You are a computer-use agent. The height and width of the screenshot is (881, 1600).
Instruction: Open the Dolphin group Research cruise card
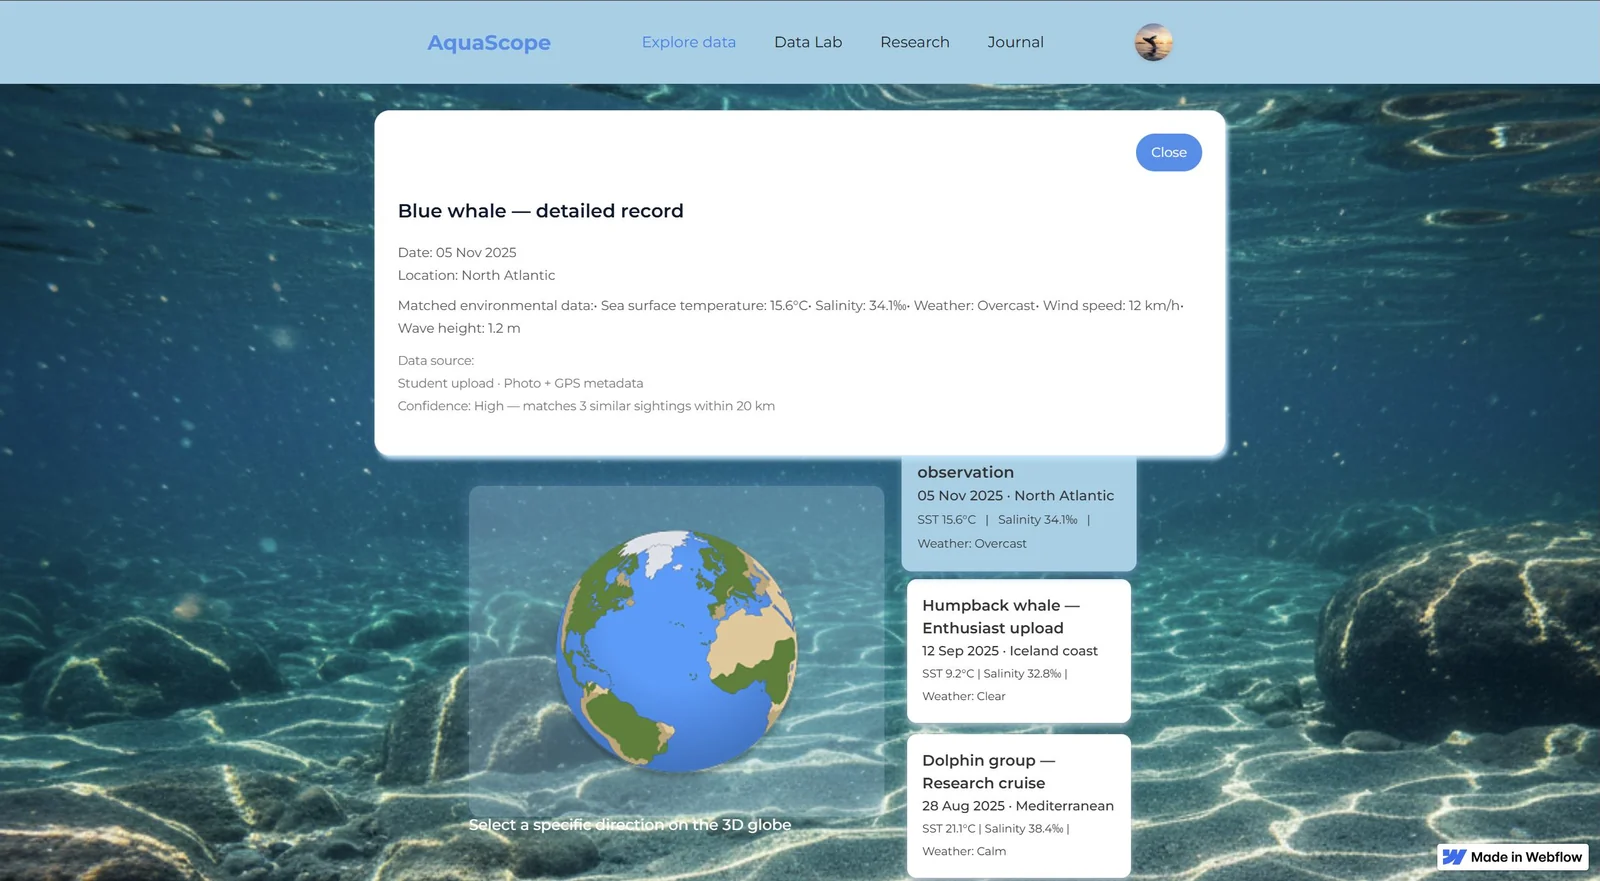pyautogui.click(x=1019, y=806)
